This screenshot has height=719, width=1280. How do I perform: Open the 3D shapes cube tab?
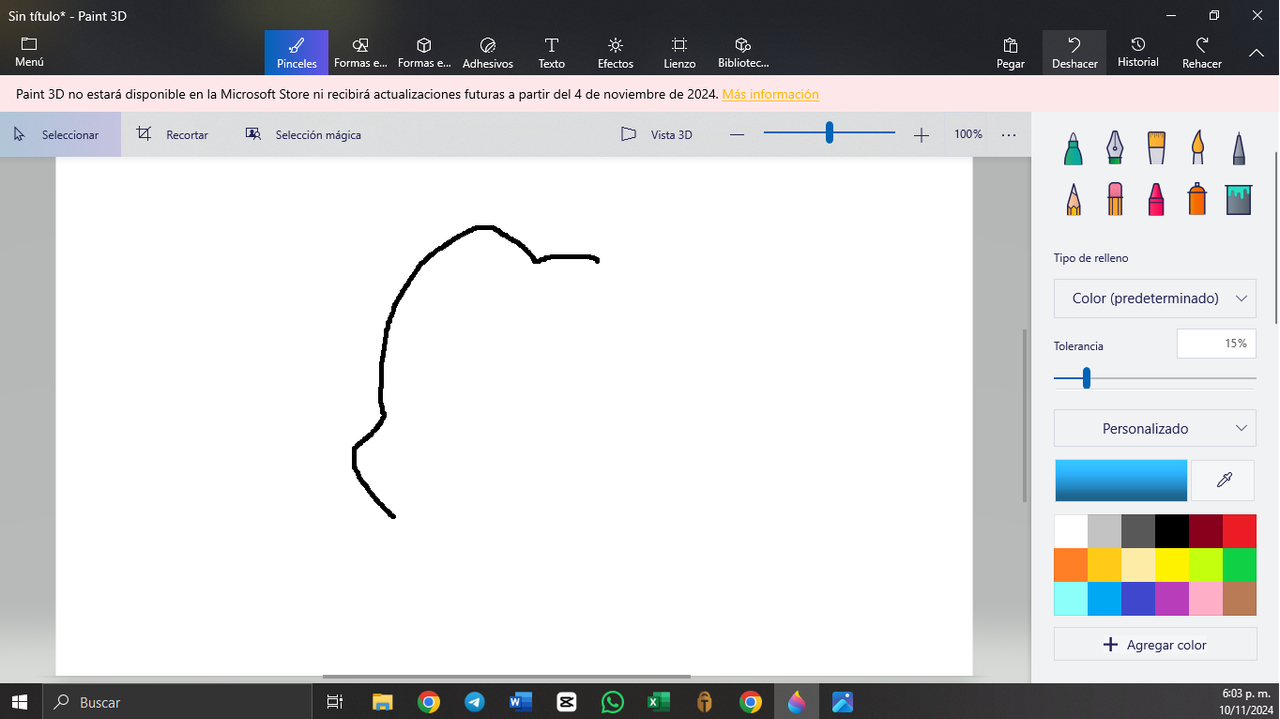tap(424, 52)
